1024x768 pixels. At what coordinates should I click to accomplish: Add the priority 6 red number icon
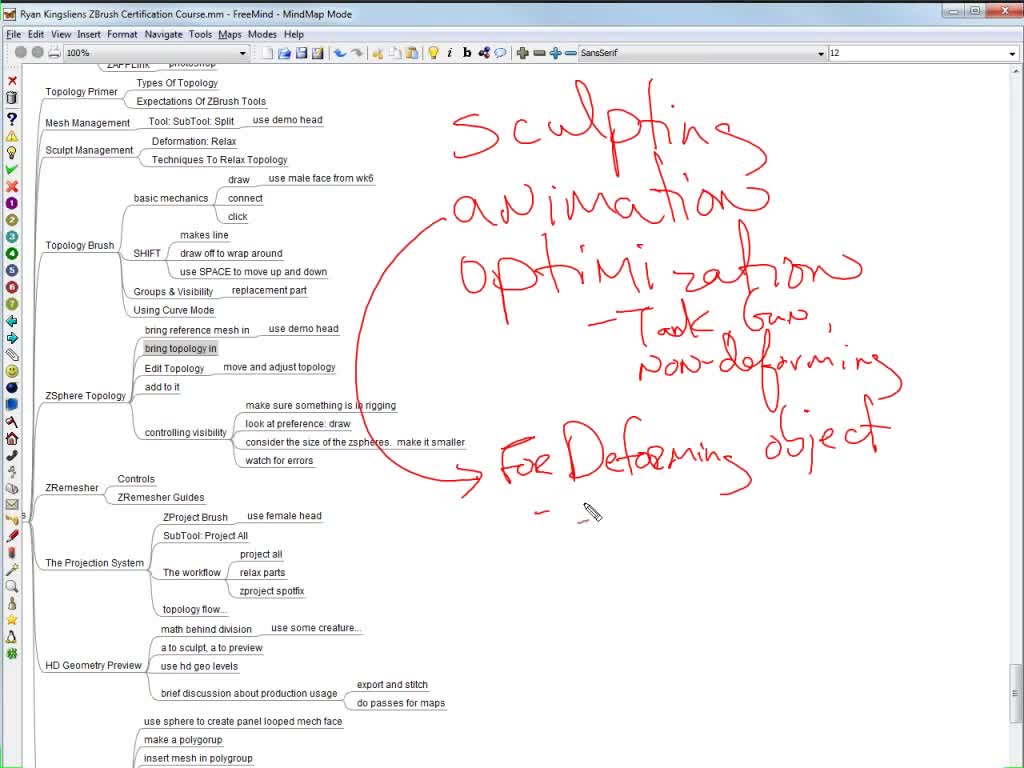tap(12, 287)
